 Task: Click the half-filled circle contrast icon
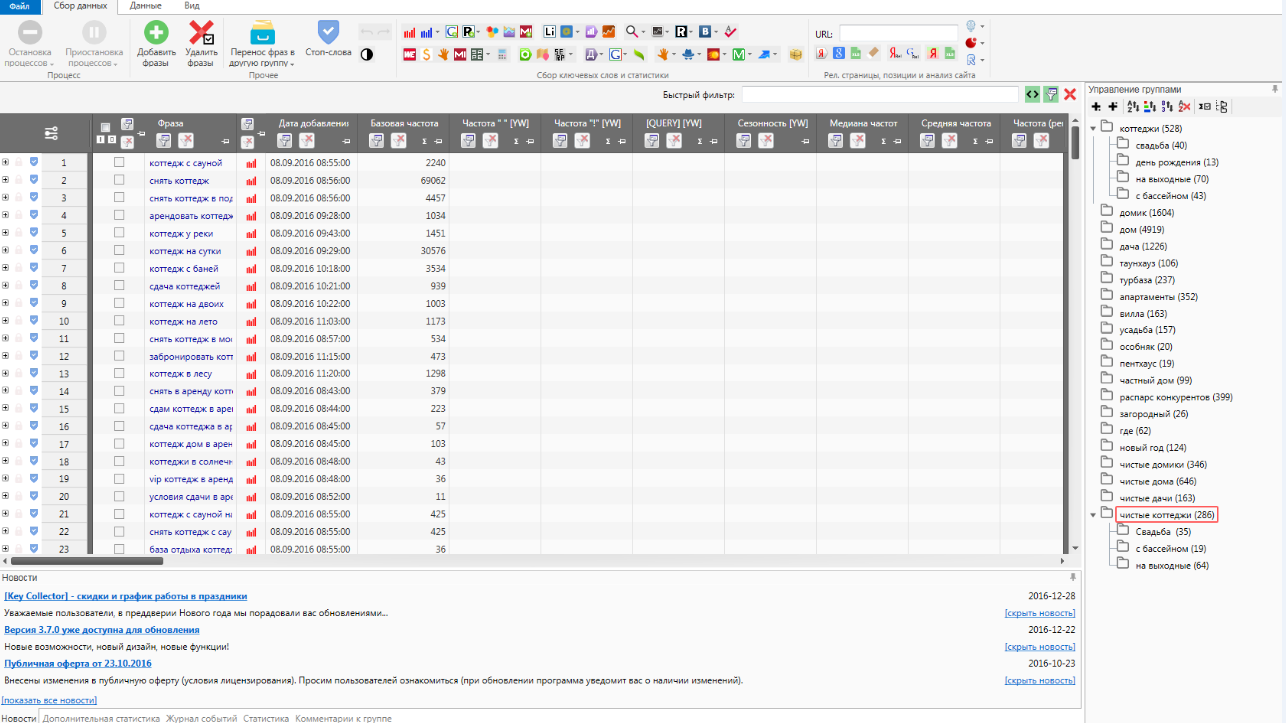[366, 54]
